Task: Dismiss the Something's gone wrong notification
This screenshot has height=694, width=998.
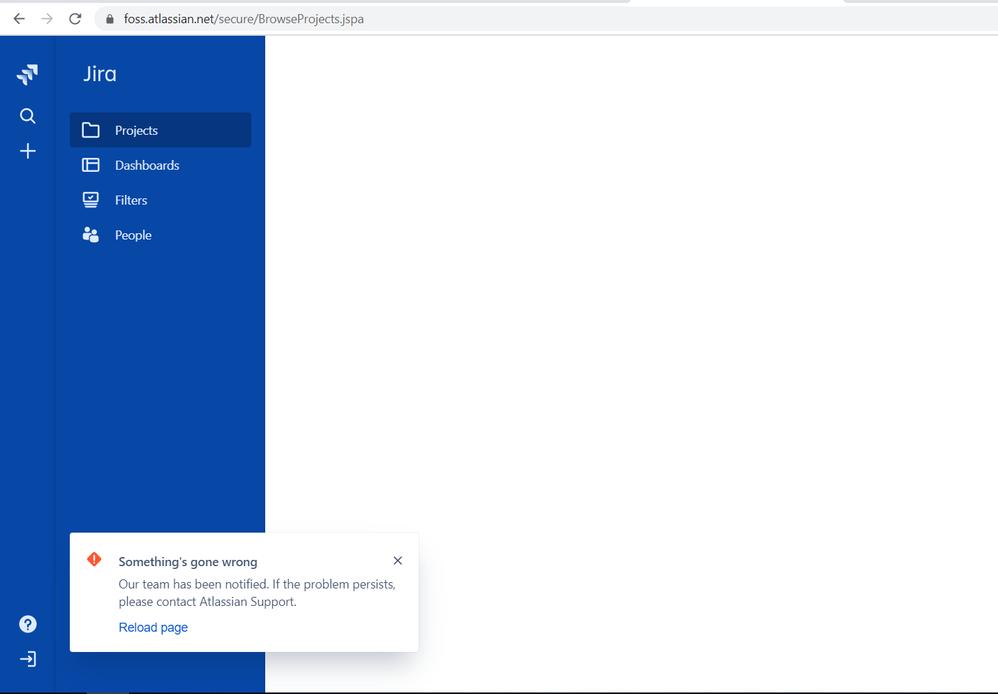Action: coord(398,560)
